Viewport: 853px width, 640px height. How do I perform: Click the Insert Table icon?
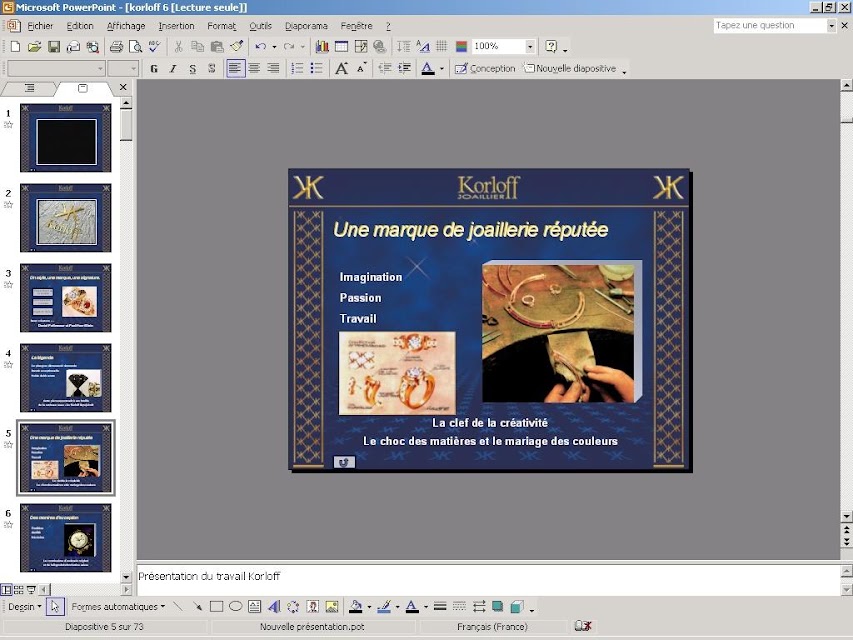[x=342, y=47]
